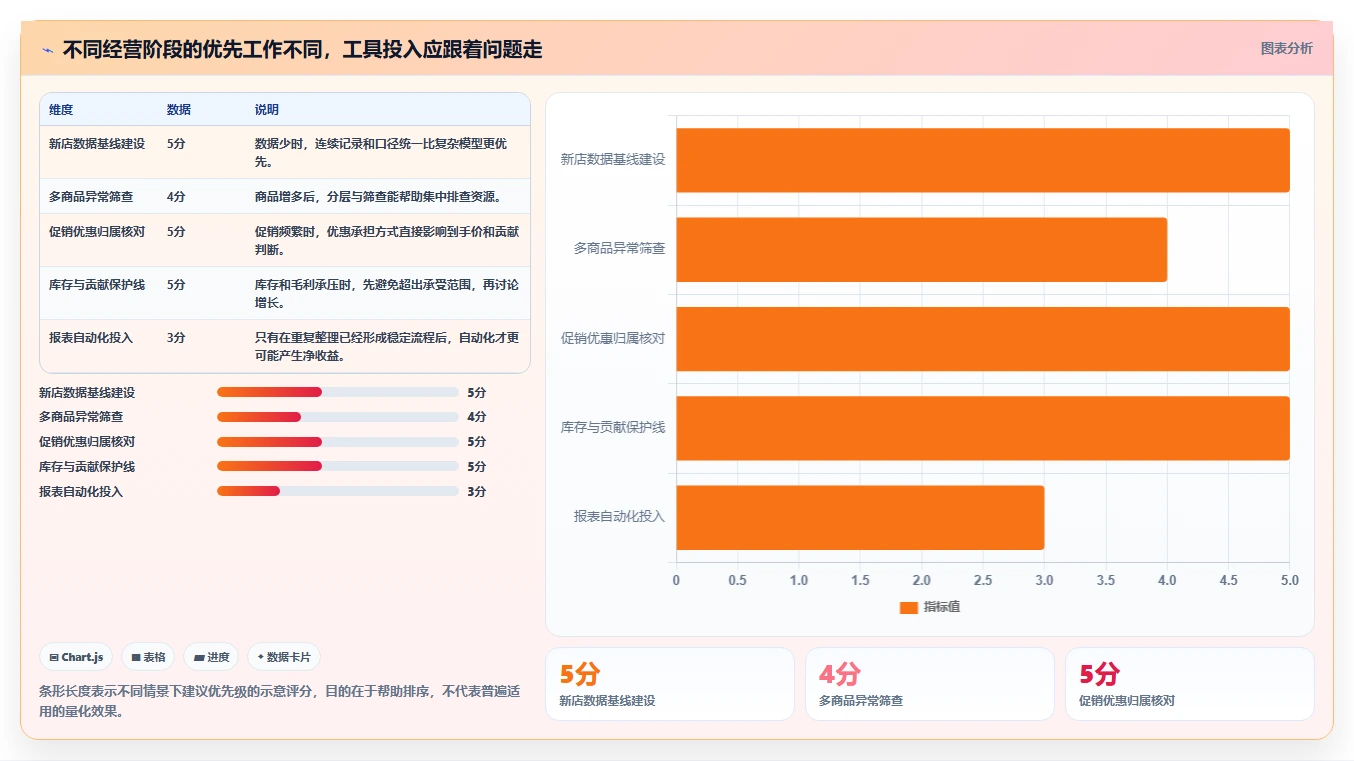Click the 库存与贡献保护线 label on the chart axis

(x=613, y=428)
